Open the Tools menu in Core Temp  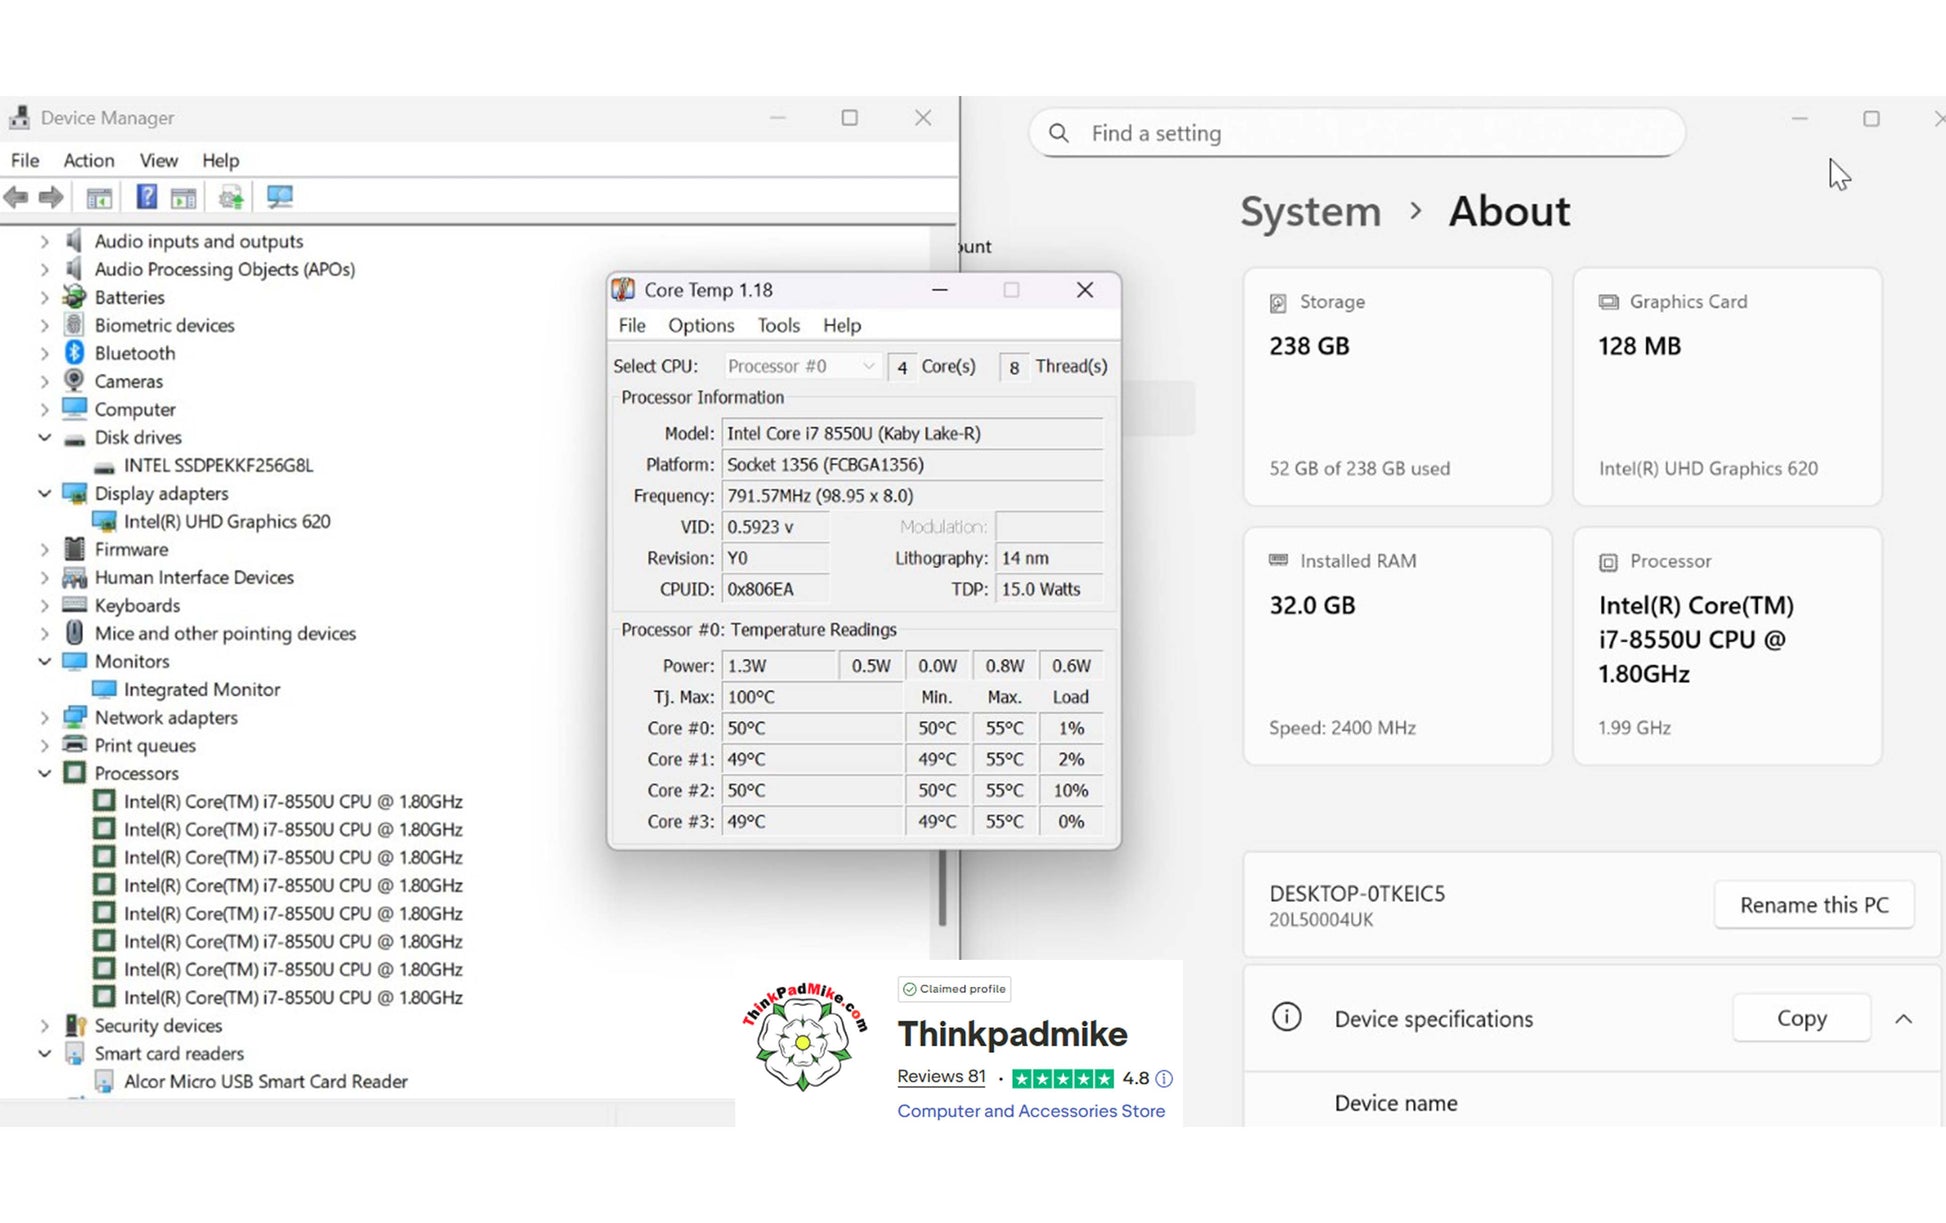tap(778, 325)
